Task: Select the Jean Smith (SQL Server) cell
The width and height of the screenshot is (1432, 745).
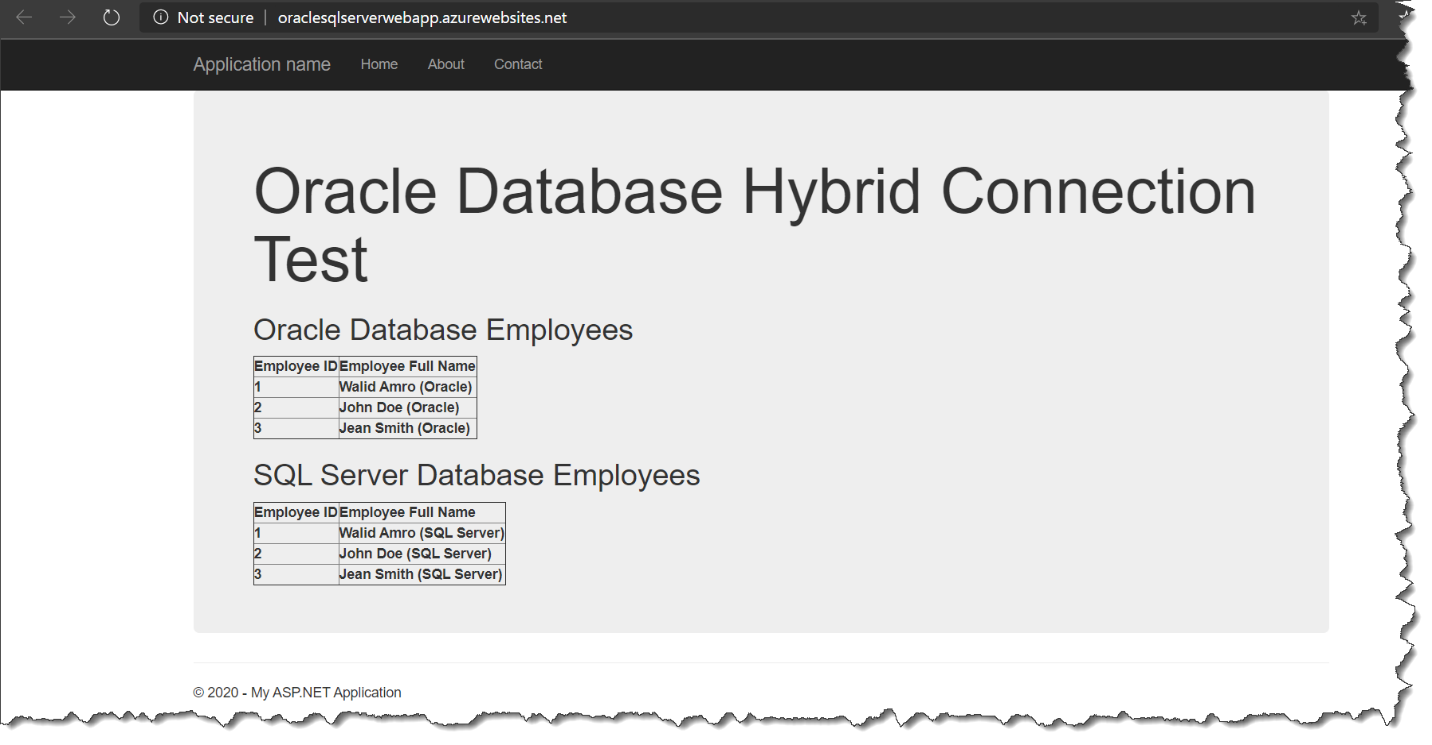Action: coord(420,575)
